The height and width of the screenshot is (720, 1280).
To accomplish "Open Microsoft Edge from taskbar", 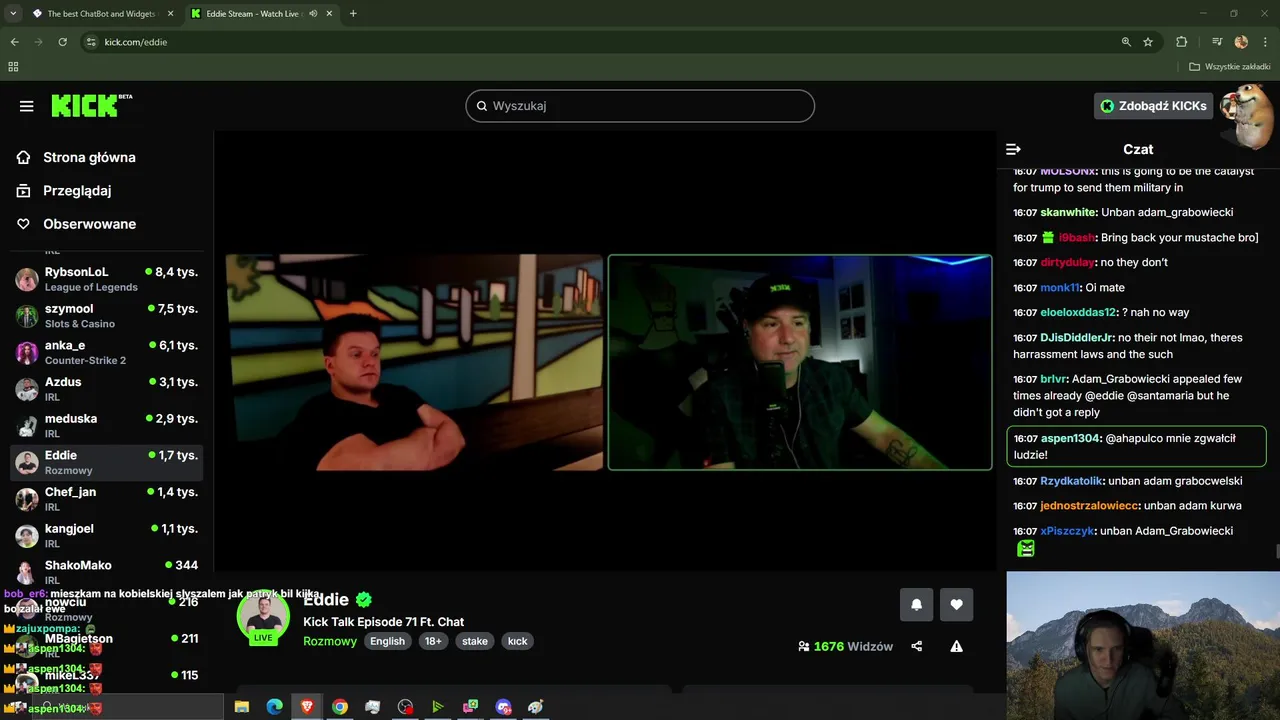I will click(x=274, y=707).
